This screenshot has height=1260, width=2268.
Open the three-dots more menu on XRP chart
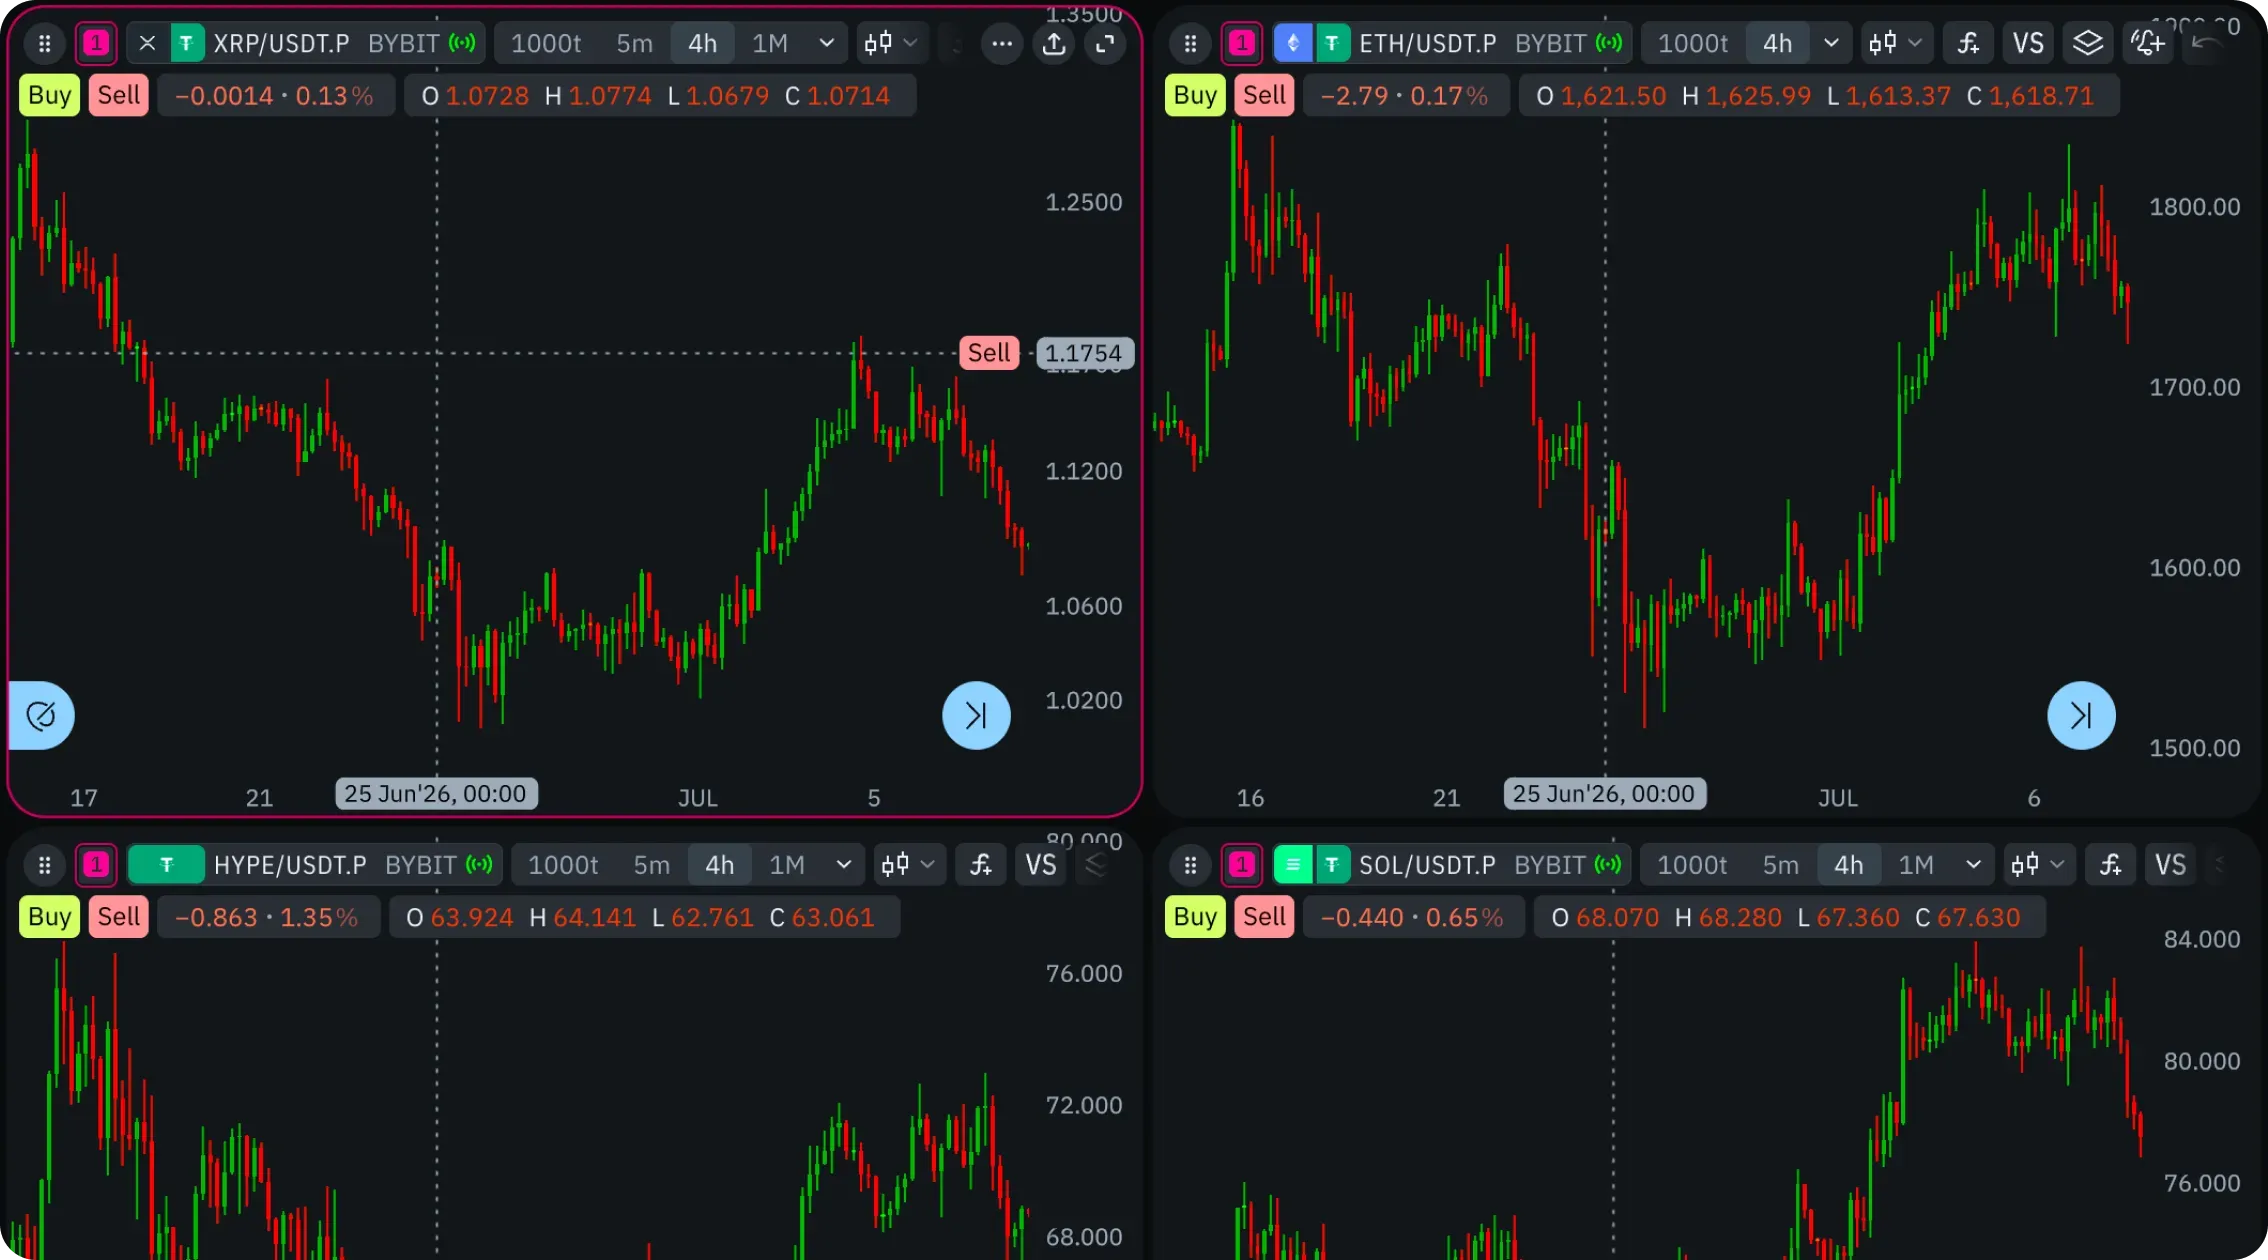coord(1002,44)
